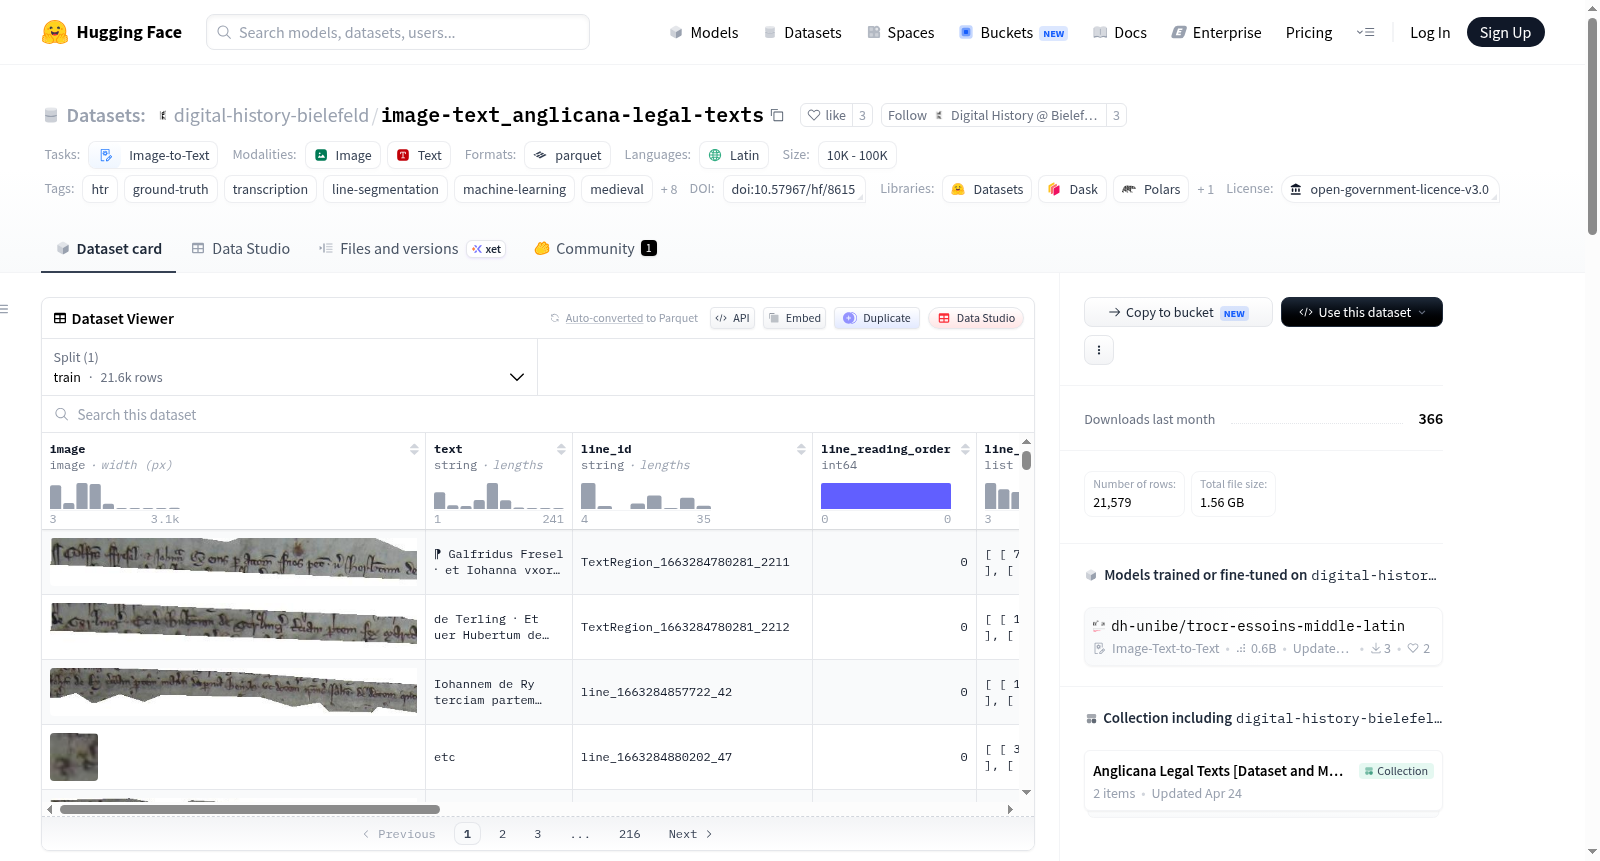This screenshot has width=1600, height=861.
Task: Click Next page button
Action: tap(690, 834)
